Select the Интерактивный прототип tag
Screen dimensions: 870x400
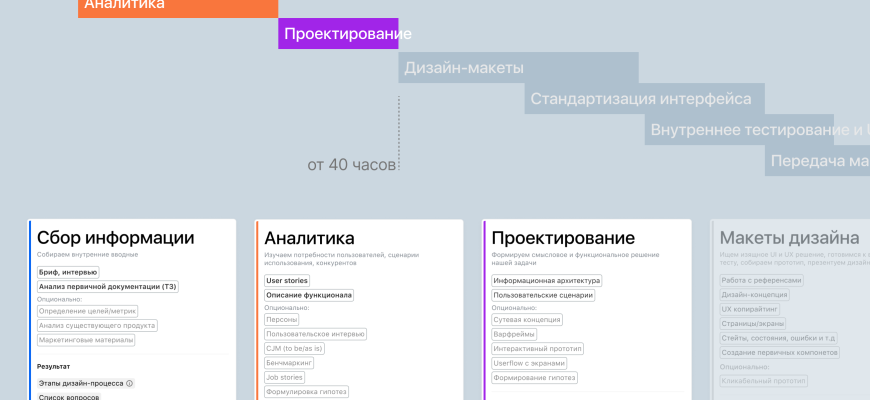pyautogui.click(x=538, y=348)
